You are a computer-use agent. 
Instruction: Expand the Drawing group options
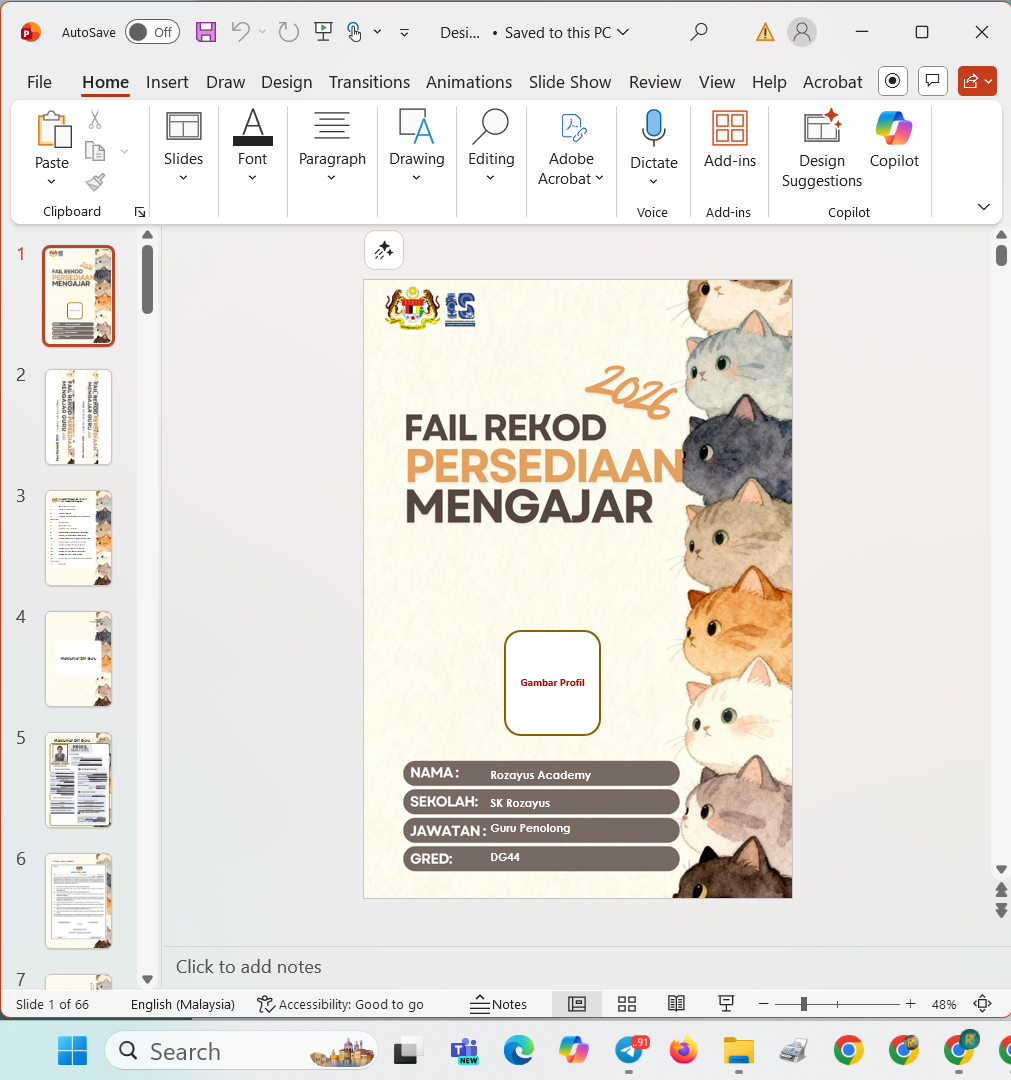[x=416, y=176]
